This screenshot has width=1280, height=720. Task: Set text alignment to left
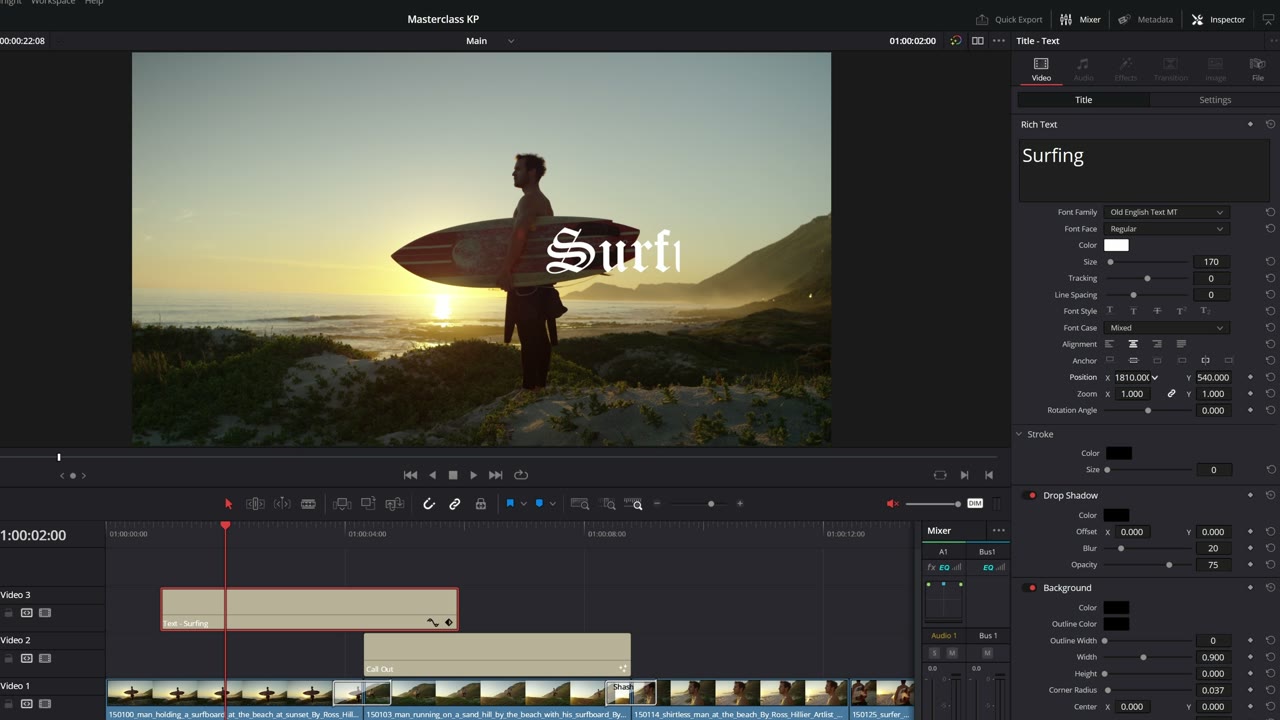[1109, 344]
